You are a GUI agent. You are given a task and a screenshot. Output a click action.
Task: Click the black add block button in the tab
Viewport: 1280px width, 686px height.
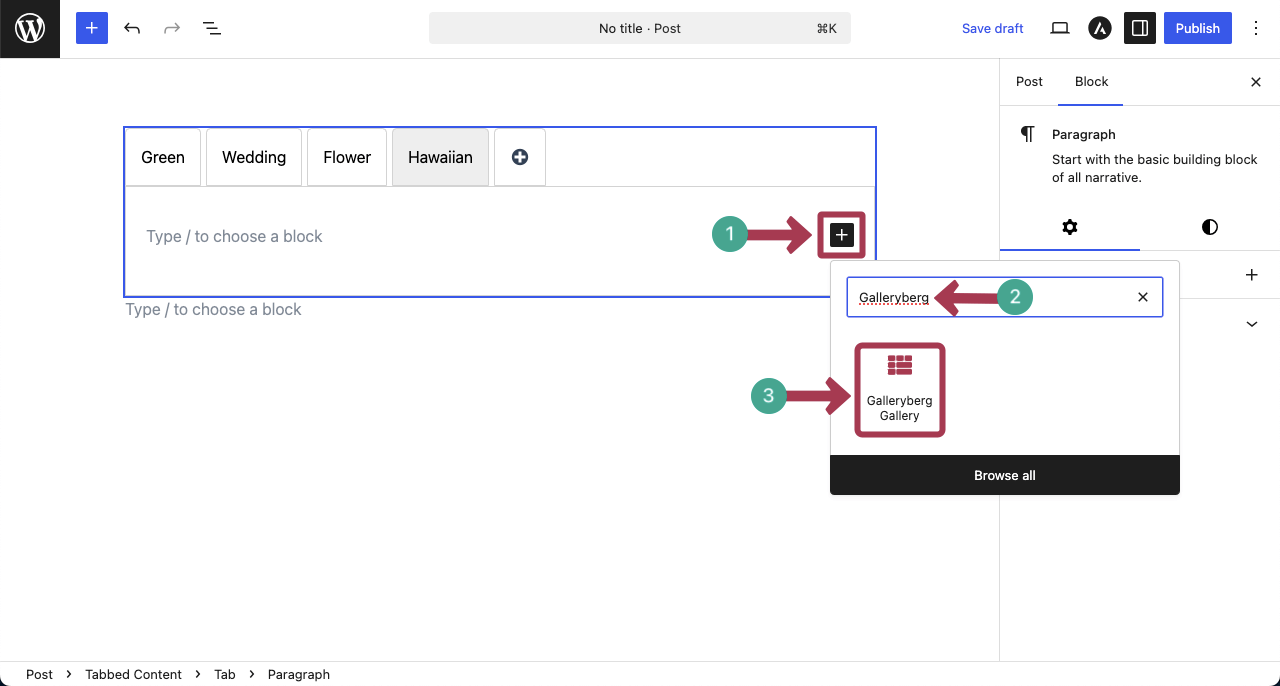point(842,235)
